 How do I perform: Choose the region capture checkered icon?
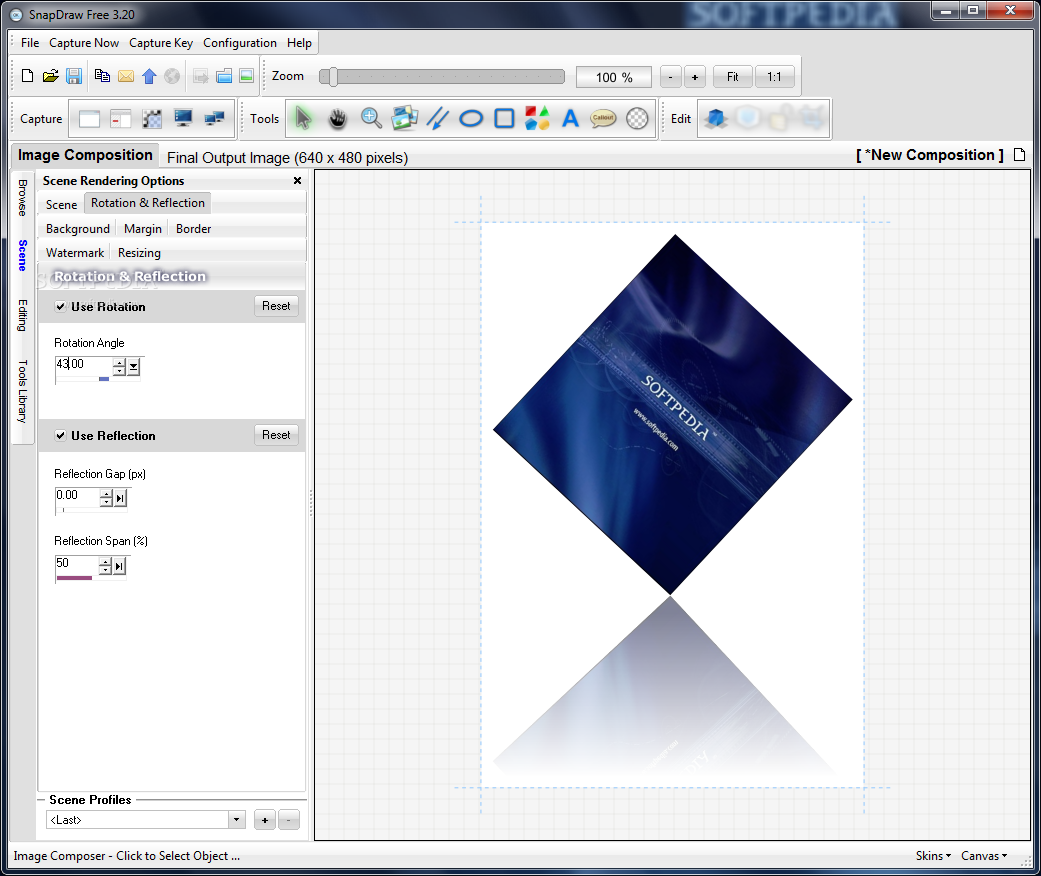[152, 119]
